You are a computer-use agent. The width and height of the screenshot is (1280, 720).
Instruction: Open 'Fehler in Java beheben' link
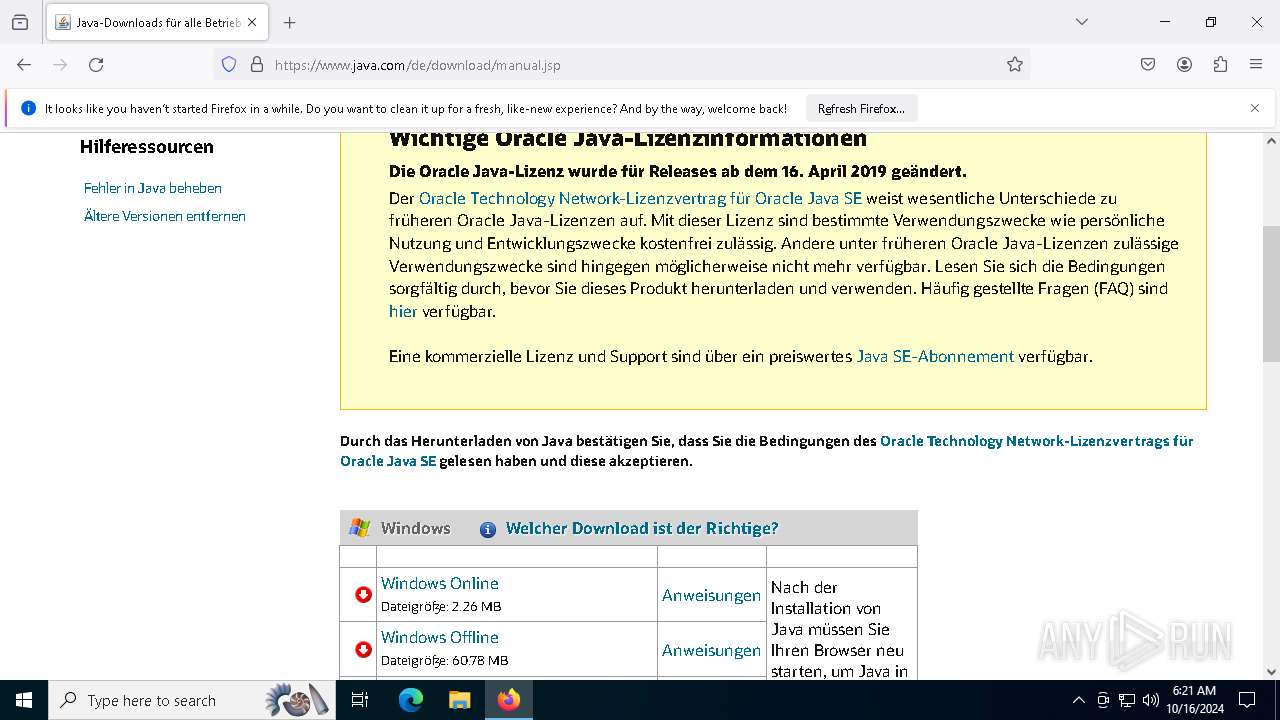[x=153, y=188]
